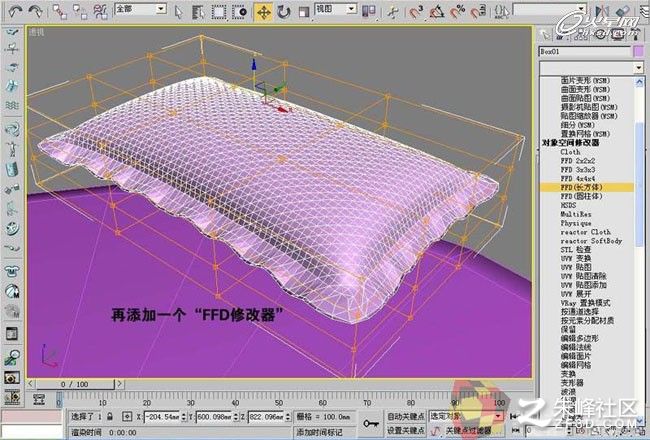650x440 pixels.
Task: Click the reactor Analyze World magnifier icon
Action: pyautogui.click(x=12, y=357)
